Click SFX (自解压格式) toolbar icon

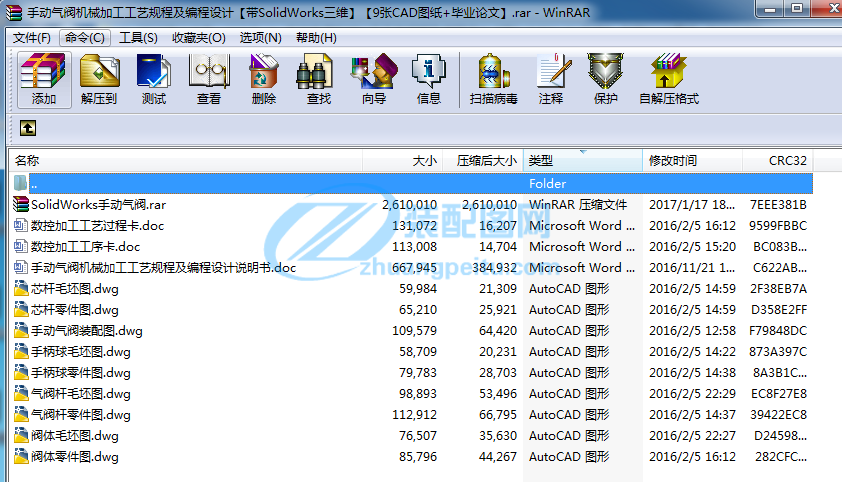click(x=669, y=79)
